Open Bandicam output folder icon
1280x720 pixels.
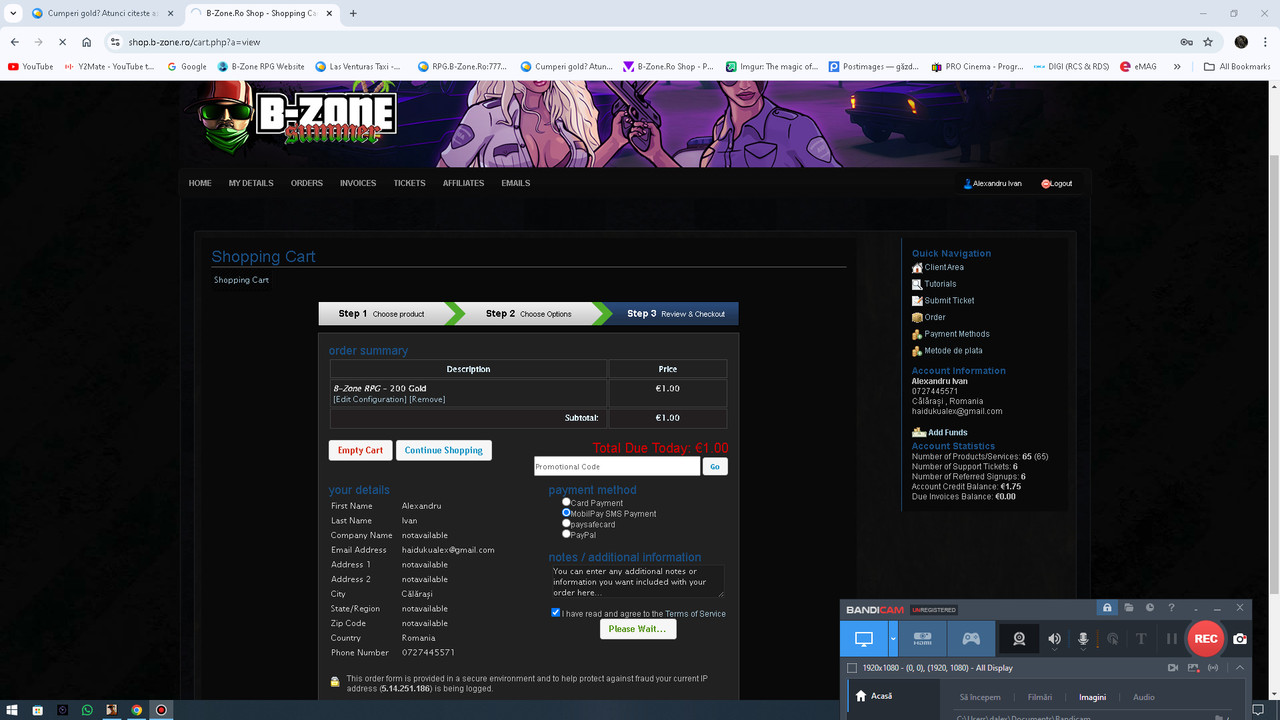coord(1128,608)
